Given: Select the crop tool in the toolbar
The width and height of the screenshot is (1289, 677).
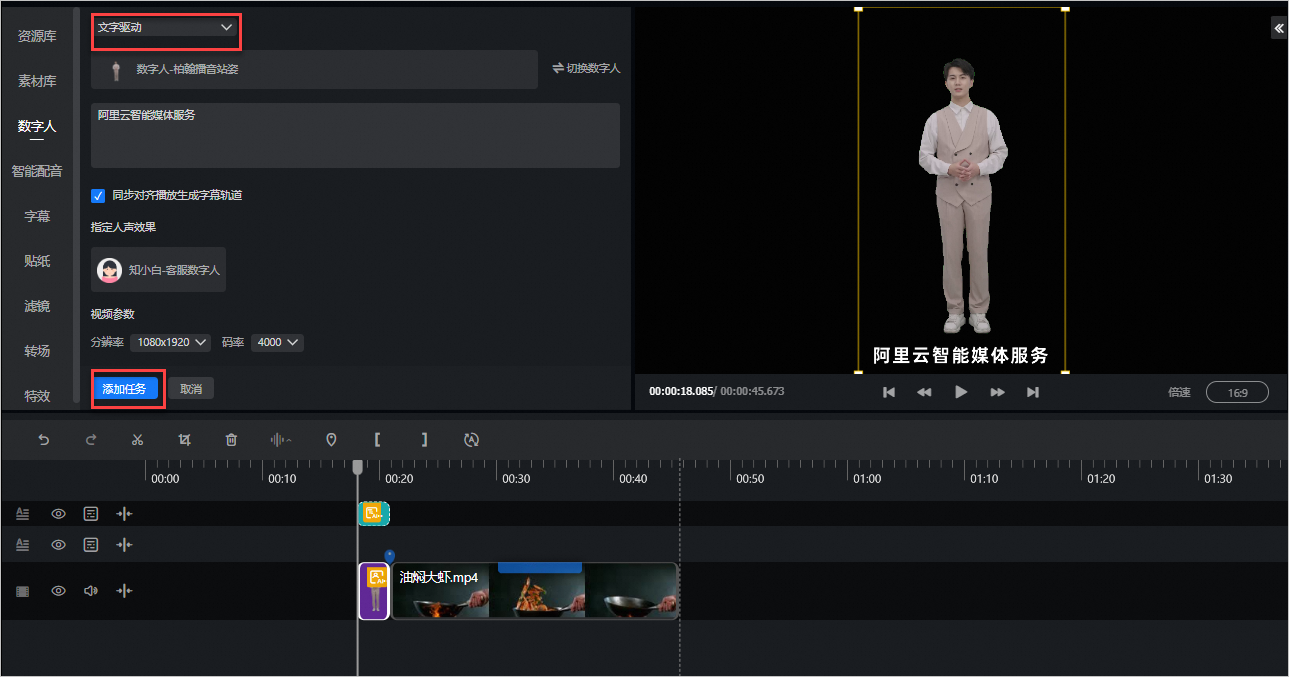Looking at the screenshot, I should point(184,439).
